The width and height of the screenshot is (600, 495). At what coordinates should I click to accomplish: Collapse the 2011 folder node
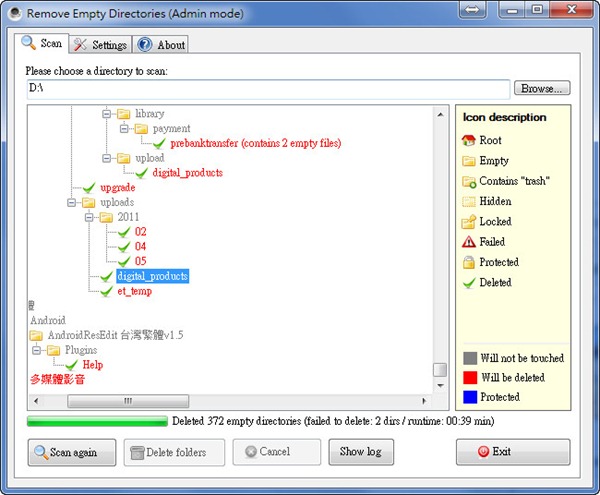[x=89, y=217]
